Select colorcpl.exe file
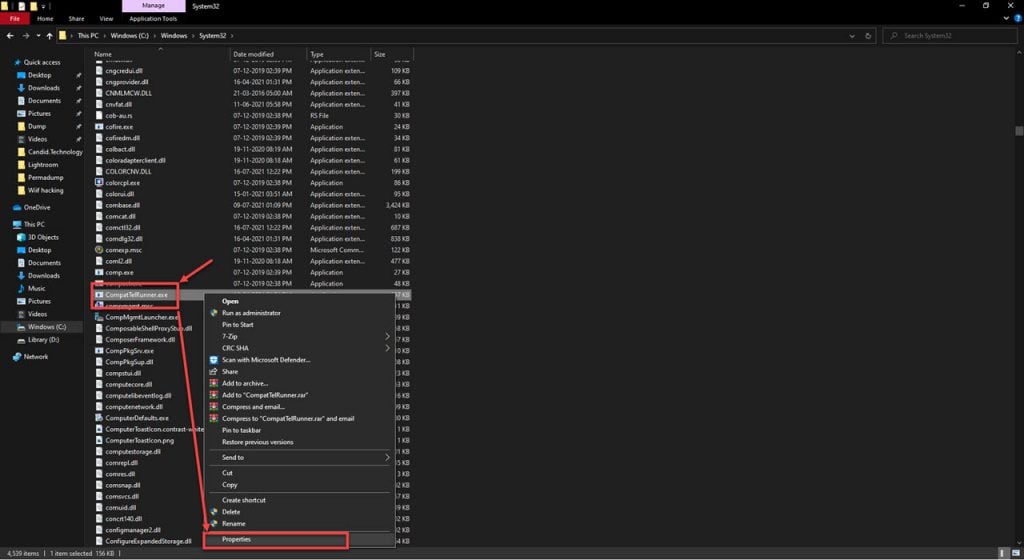The image size is (1024, 560). (x=122, y=183)
